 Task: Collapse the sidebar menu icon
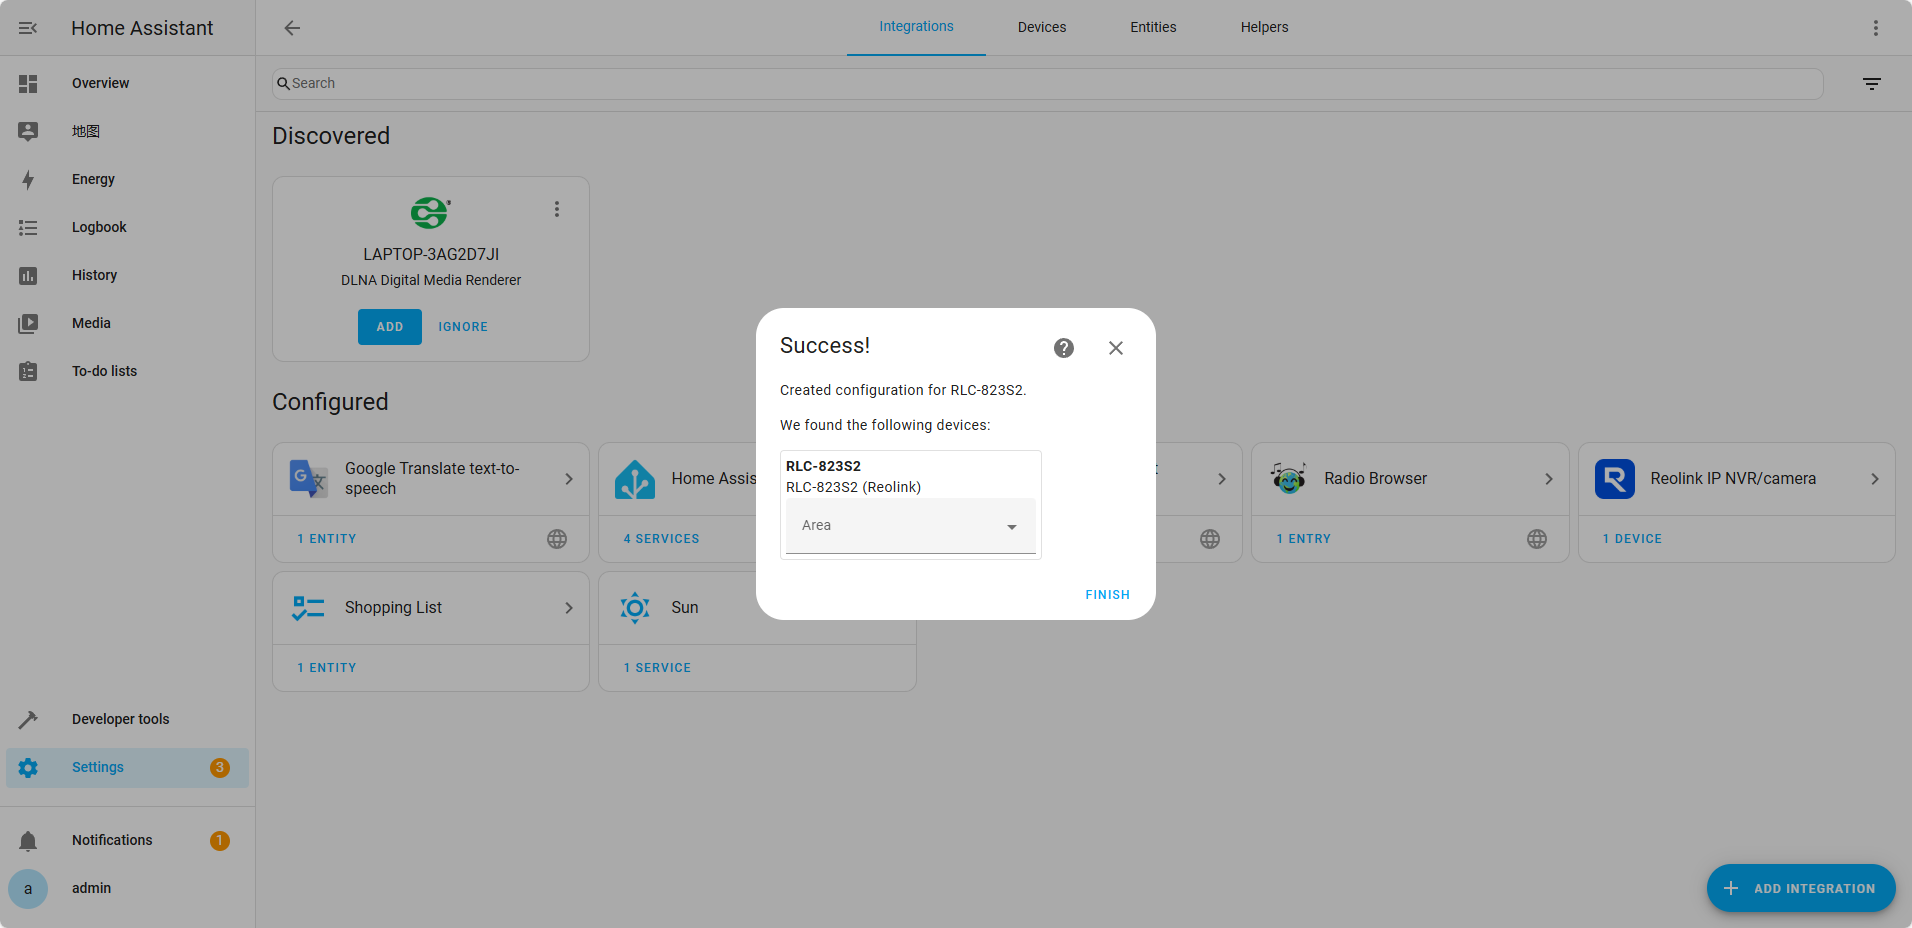coord(28,28)
